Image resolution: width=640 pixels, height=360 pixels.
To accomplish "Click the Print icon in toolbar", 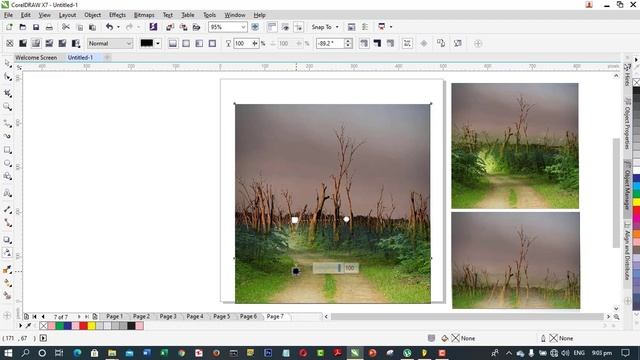I will click(x=49, y=27).
